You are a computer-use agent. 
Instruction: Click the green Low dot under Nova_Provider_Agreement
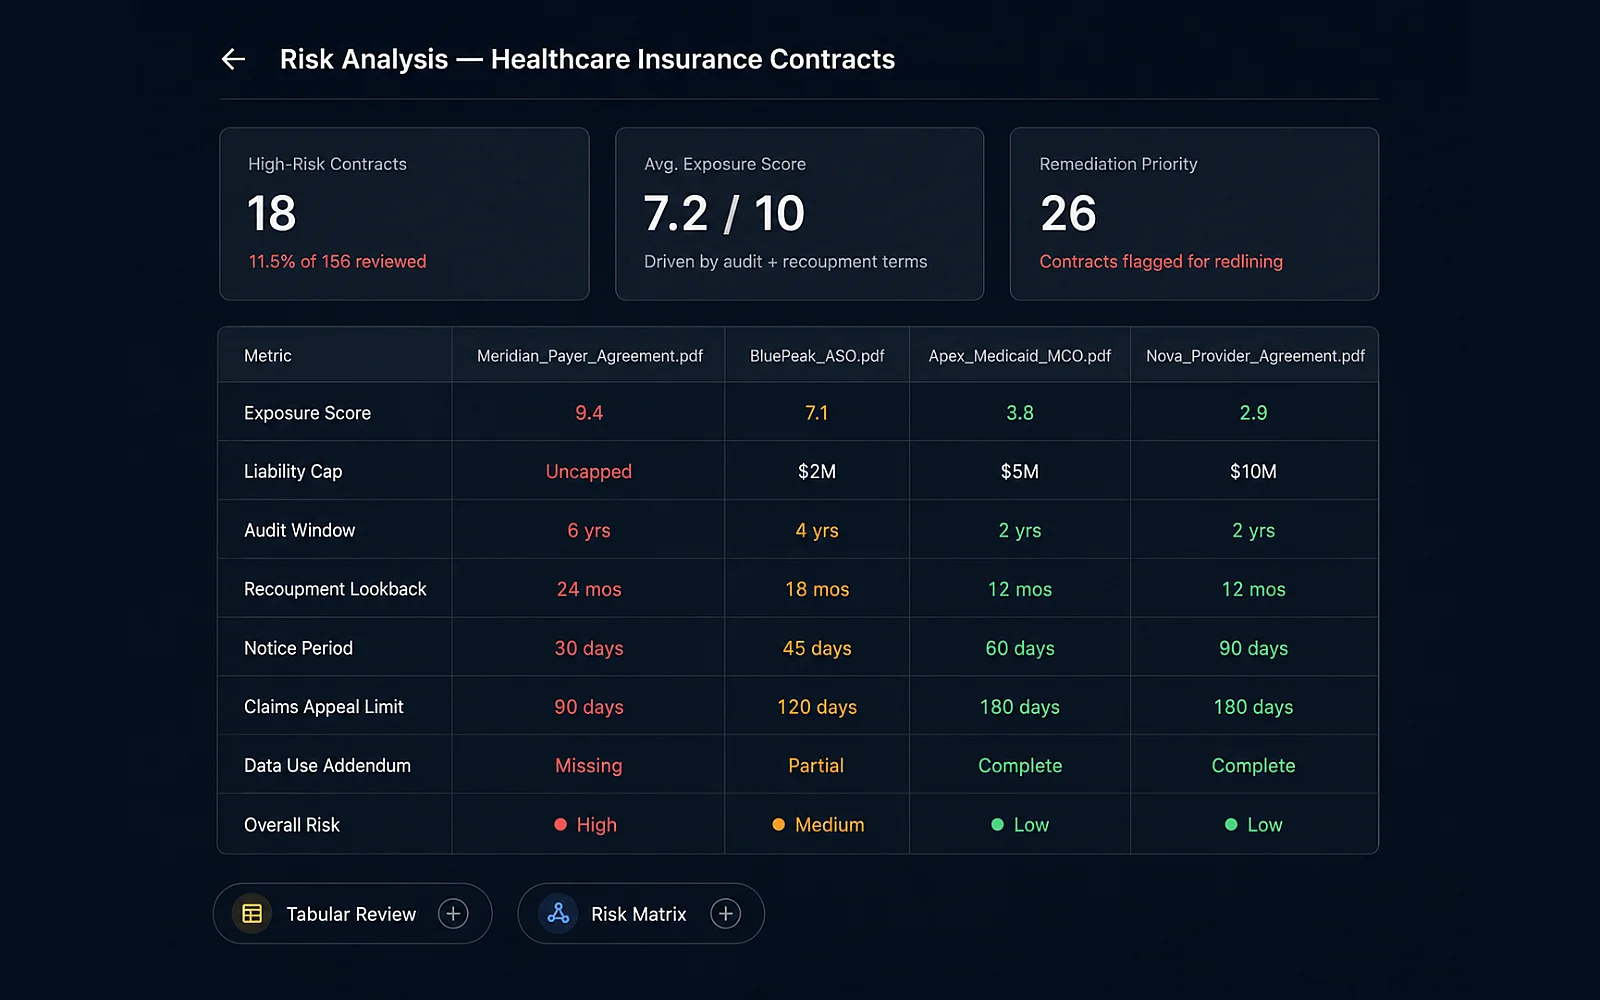tap(1231, 825)
